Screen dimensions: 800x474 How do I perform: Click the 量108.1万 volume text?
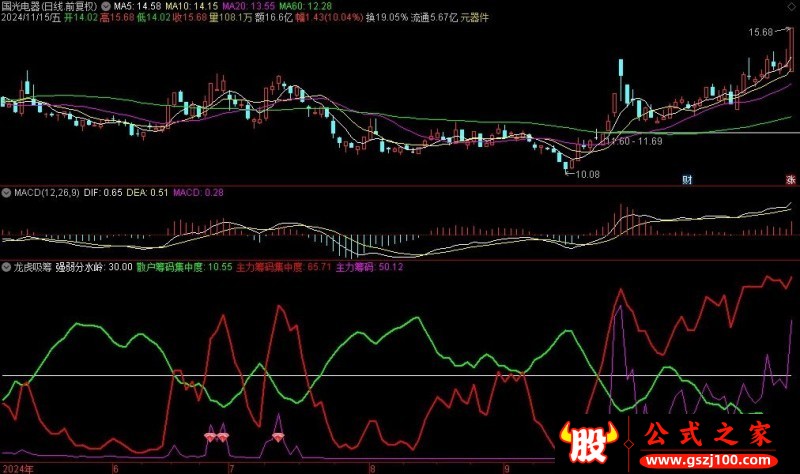231,18
